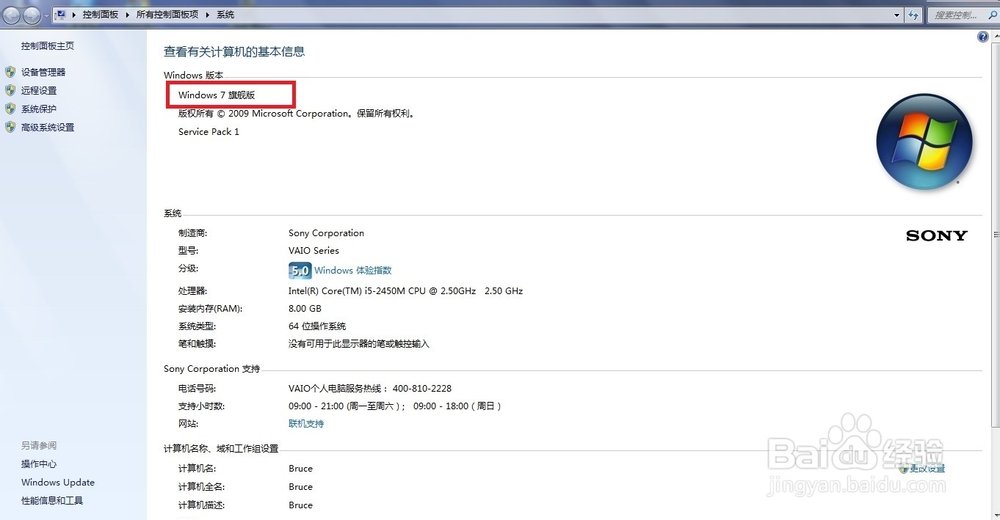Open Windows 体验指数 link
This screenshot has height=520, width=1000.
353,271
